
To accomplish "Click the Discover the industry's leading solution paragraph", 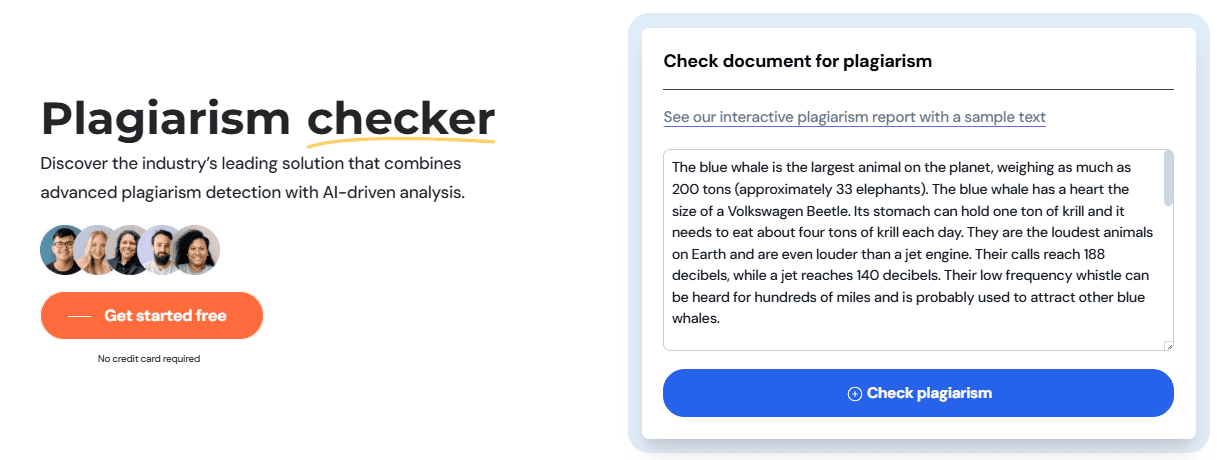I will click(253, 178).
